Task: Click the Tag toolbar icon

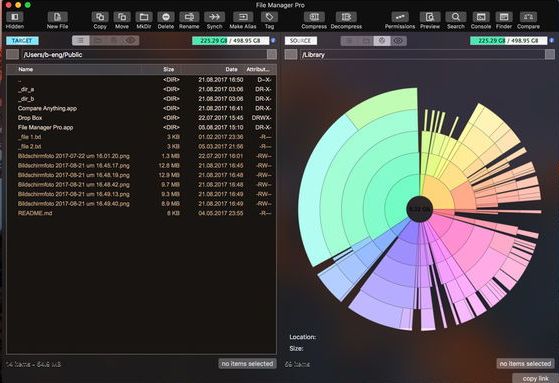Action: [x=270, y=17]
